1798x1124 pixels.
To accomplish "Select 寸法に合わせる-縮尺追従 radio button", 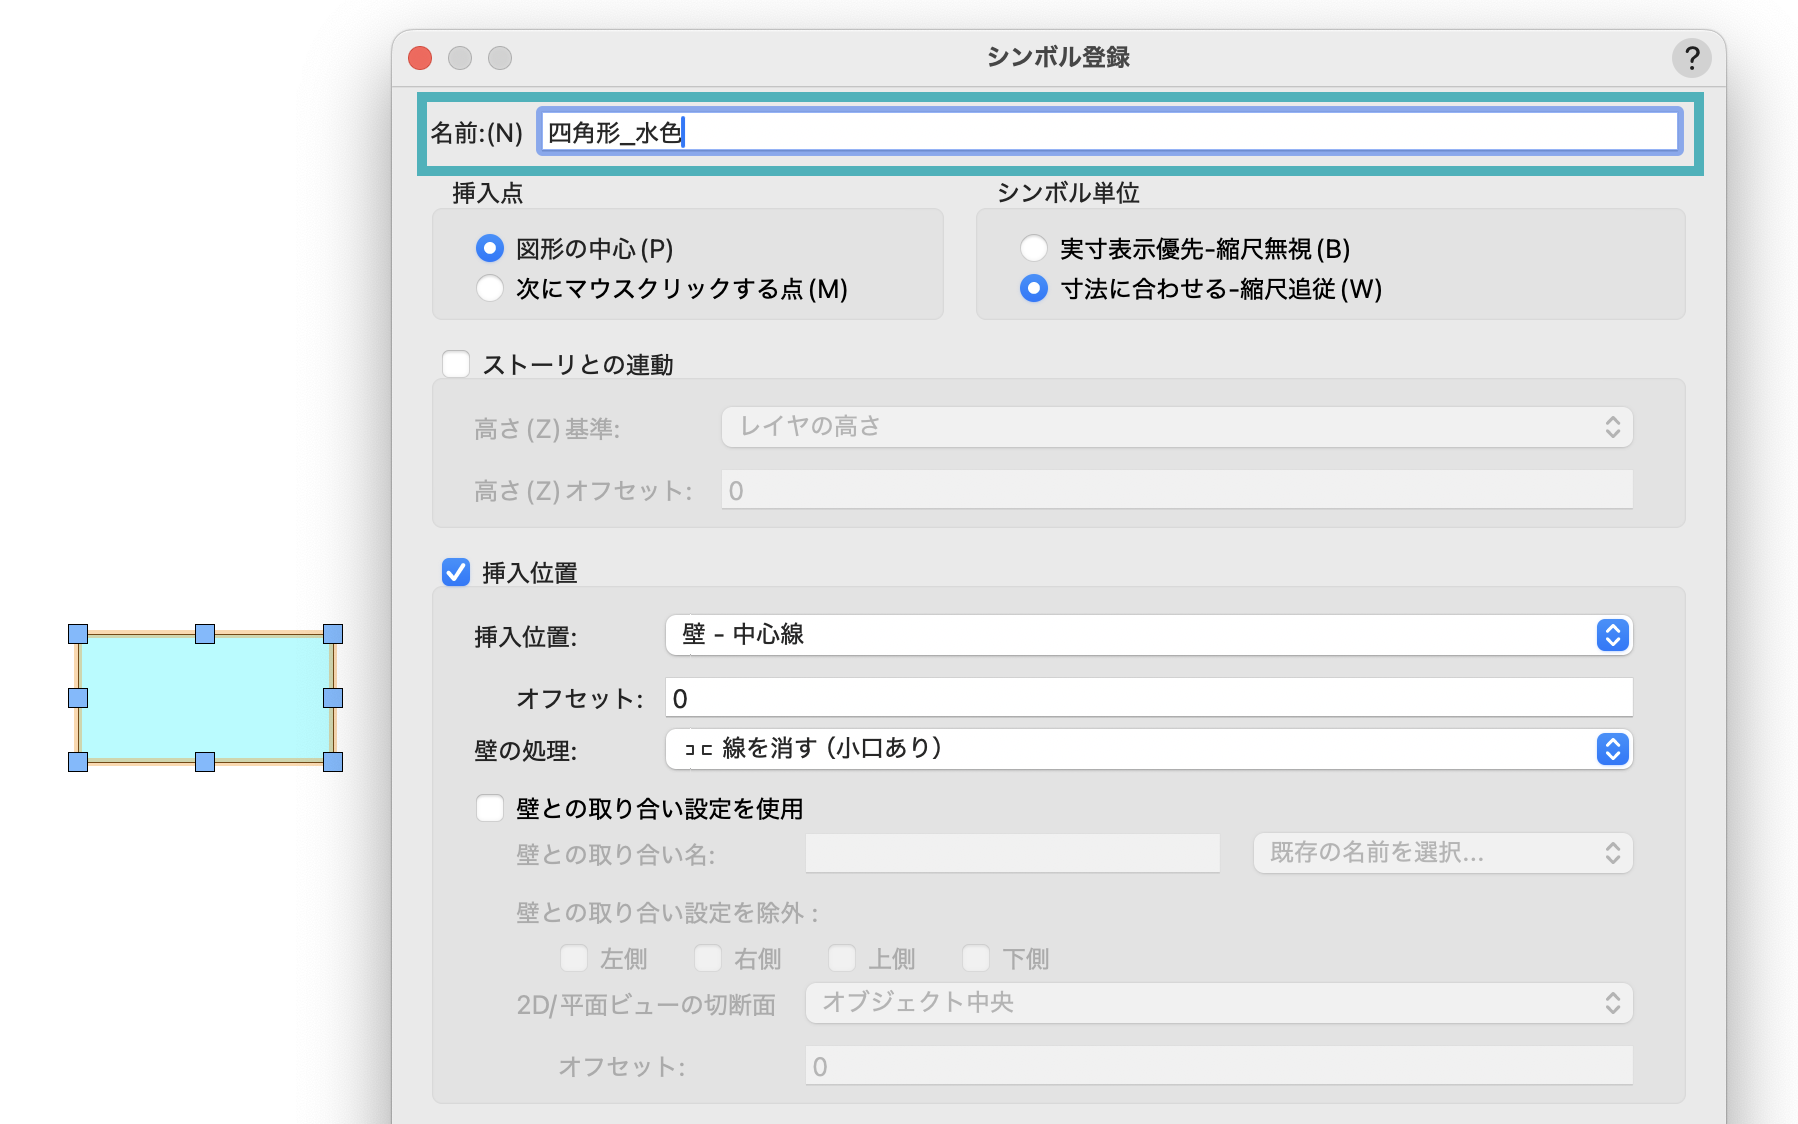I will point(1033,289).
